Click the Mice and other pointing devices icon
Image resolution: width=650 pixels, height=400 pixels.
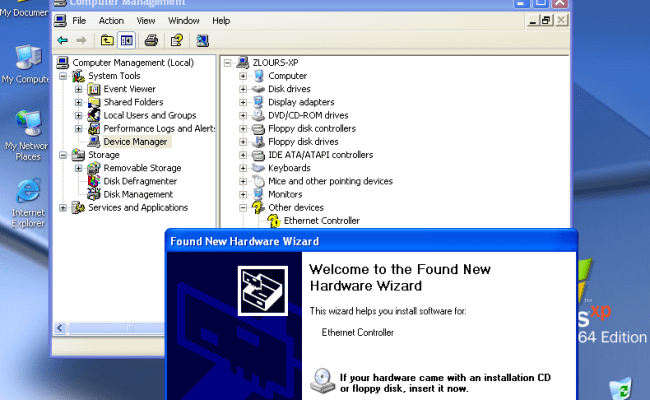tap(259, 181)
